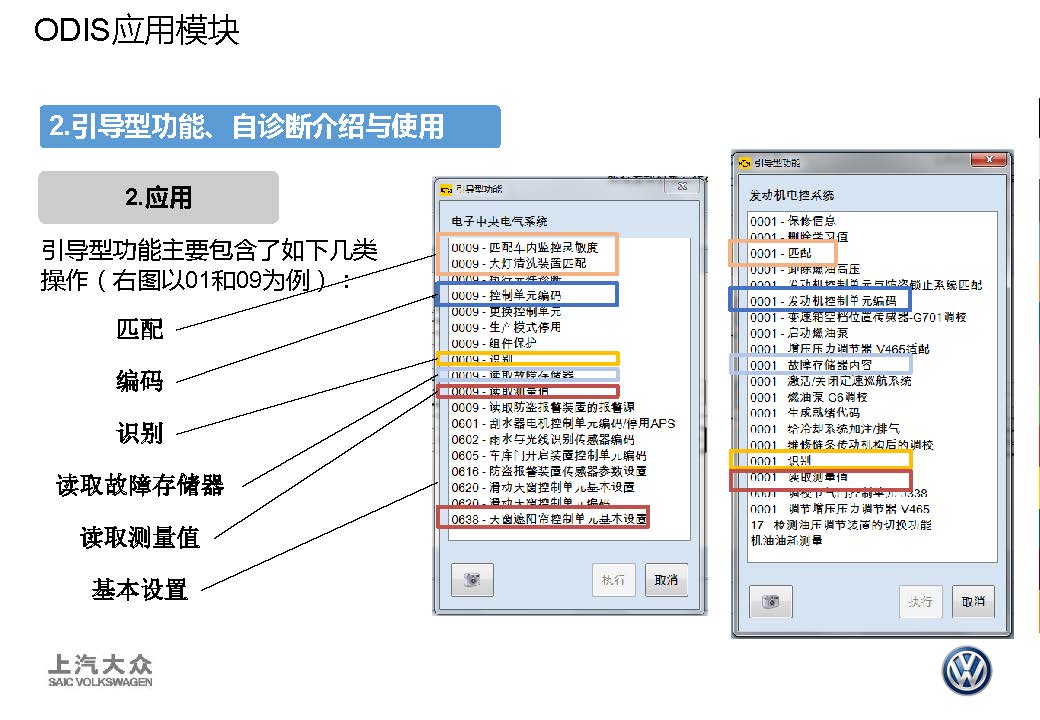Image resolution: width=1040 pixels, height=720 pixels.
Task: Close the 发动机电控系统 guided functions dialog
Action: 988,160
